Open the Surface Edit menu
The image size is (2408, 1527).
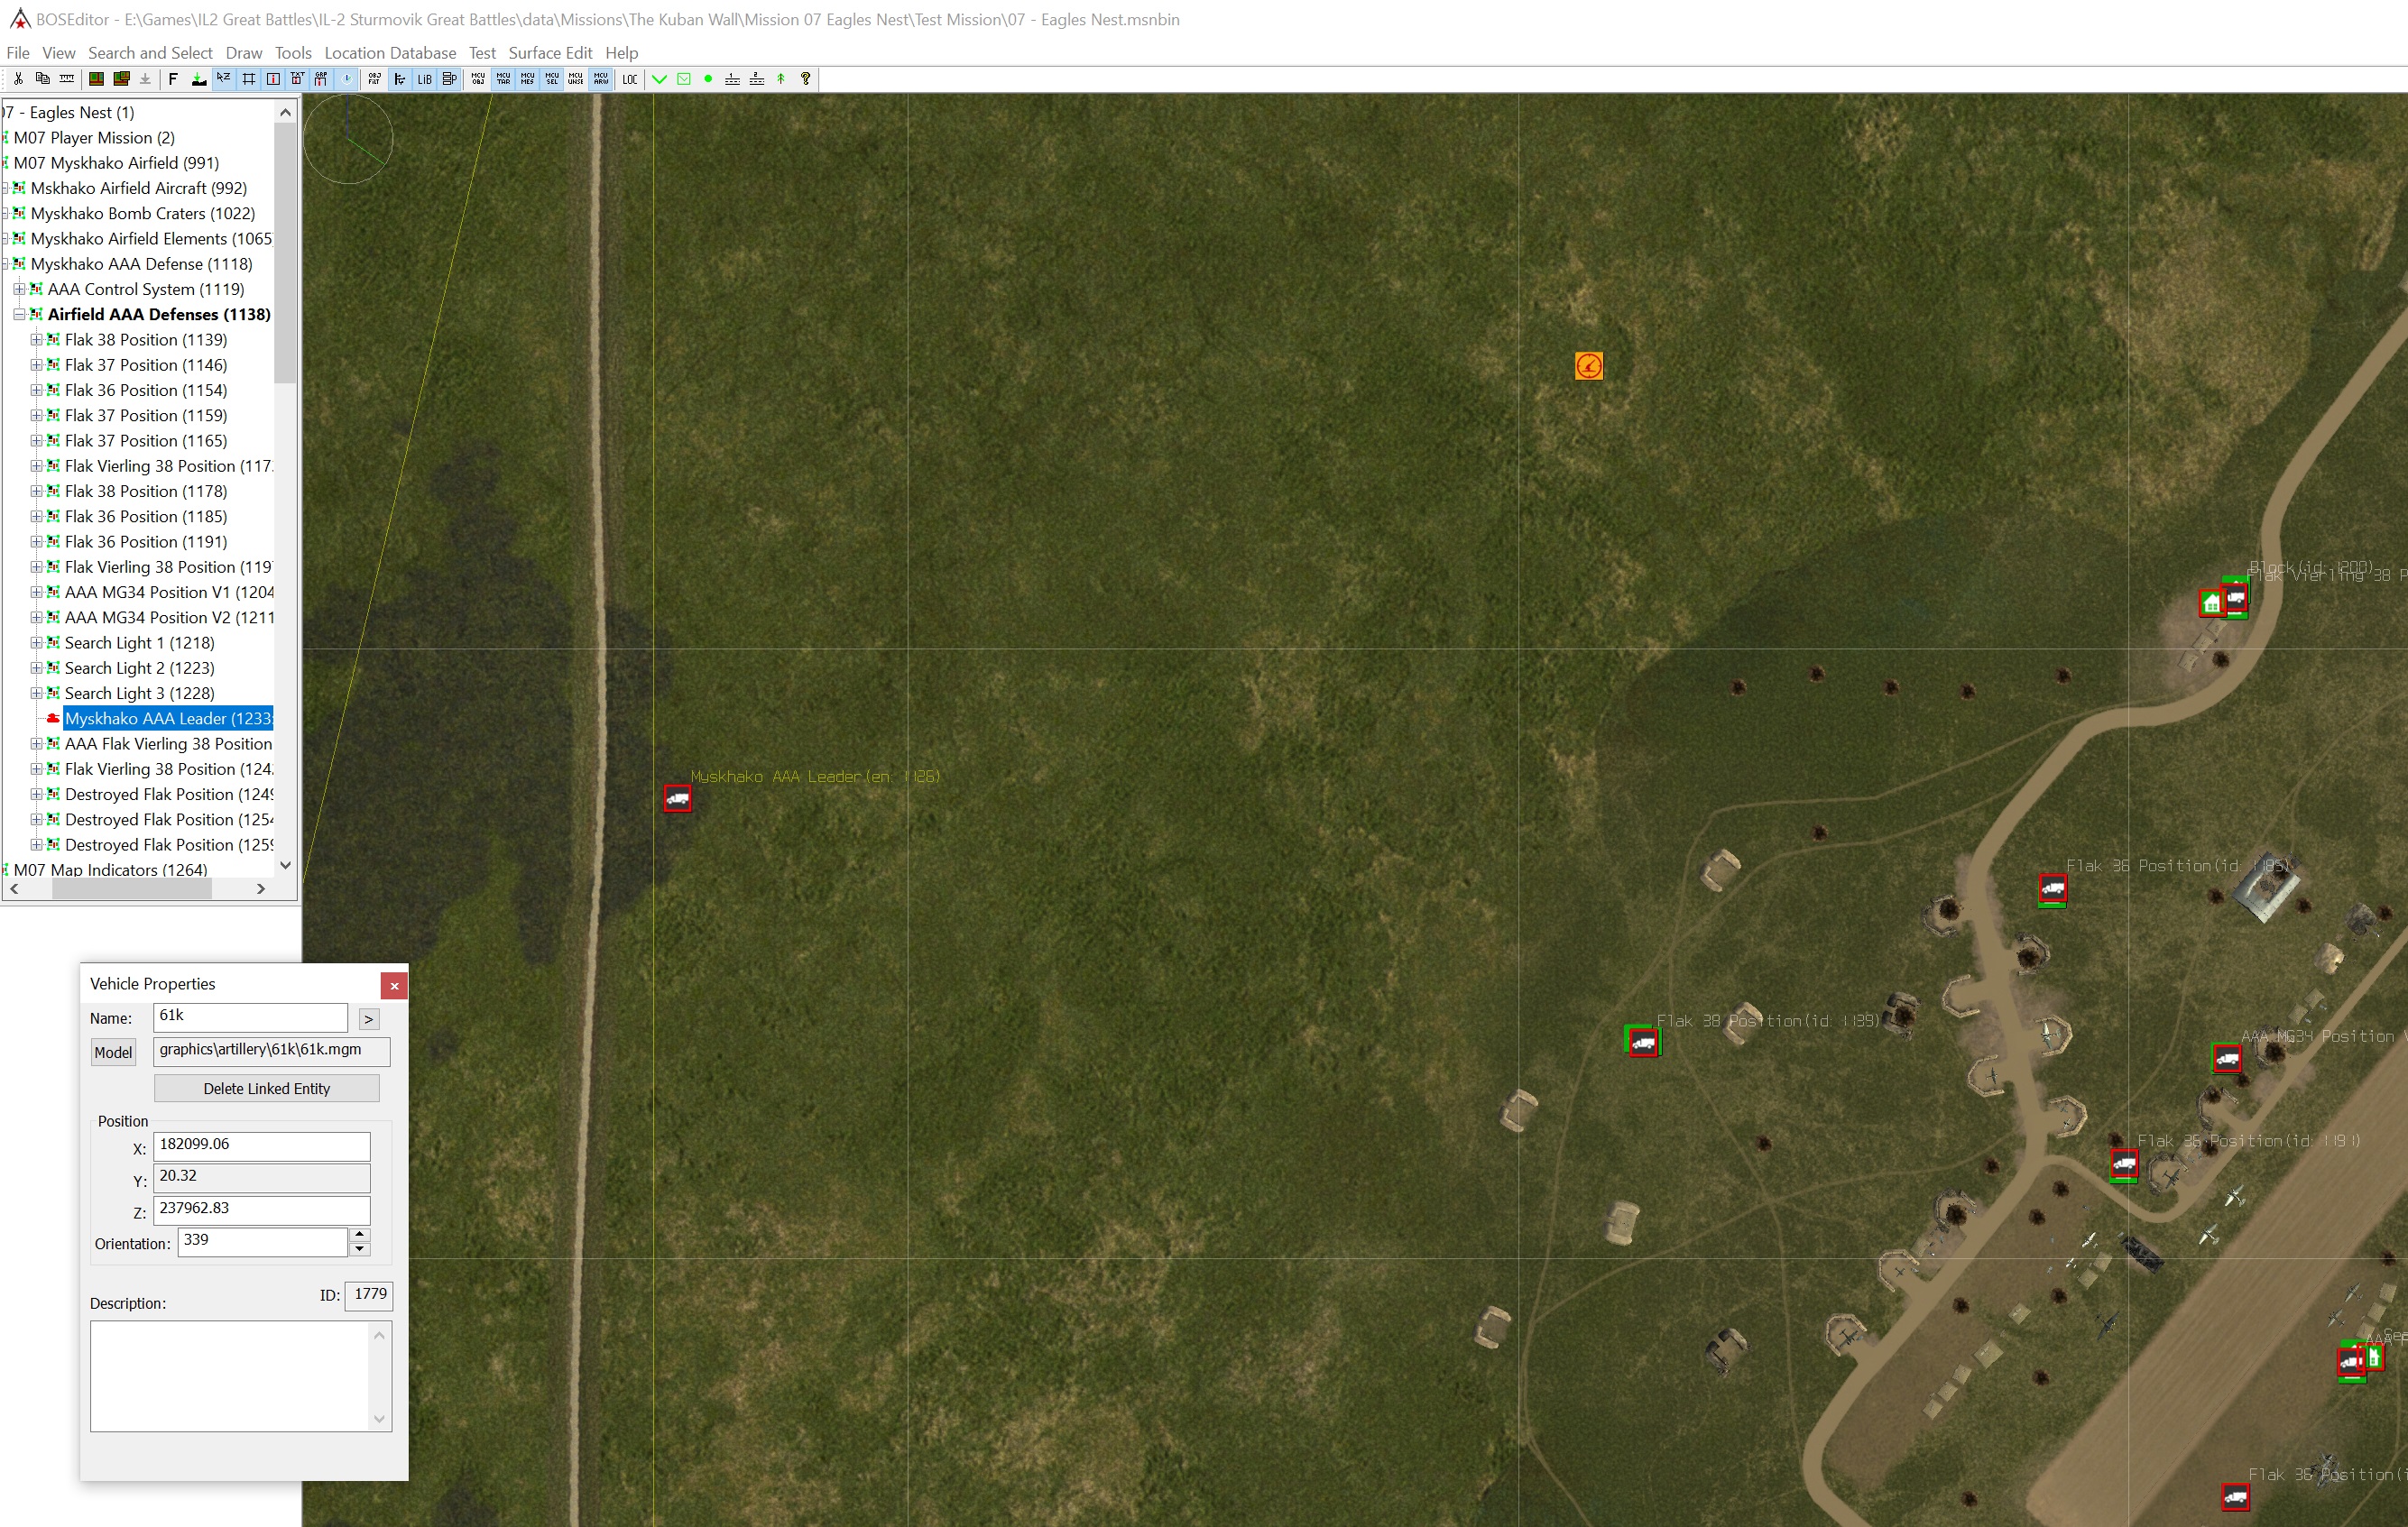[x=549, y=53]
